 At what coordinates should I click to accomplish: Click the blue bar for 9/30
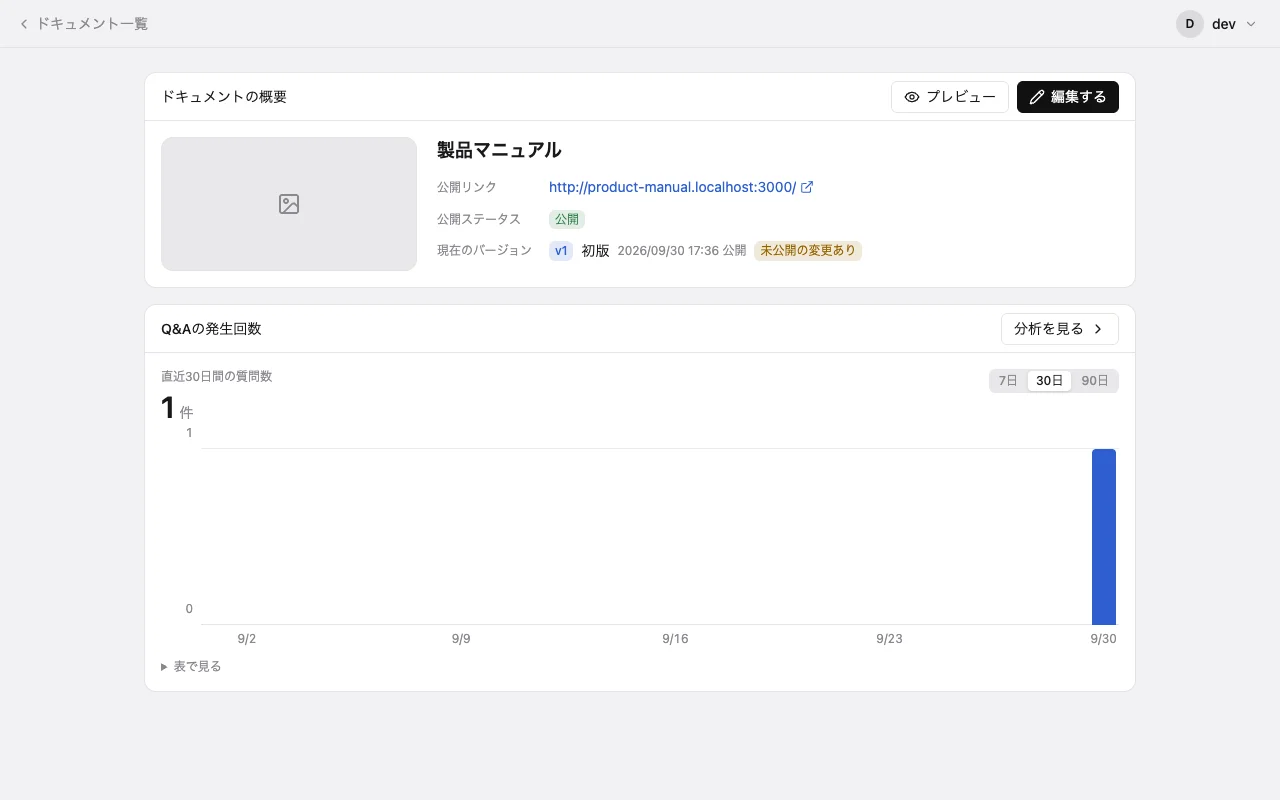1104,537
